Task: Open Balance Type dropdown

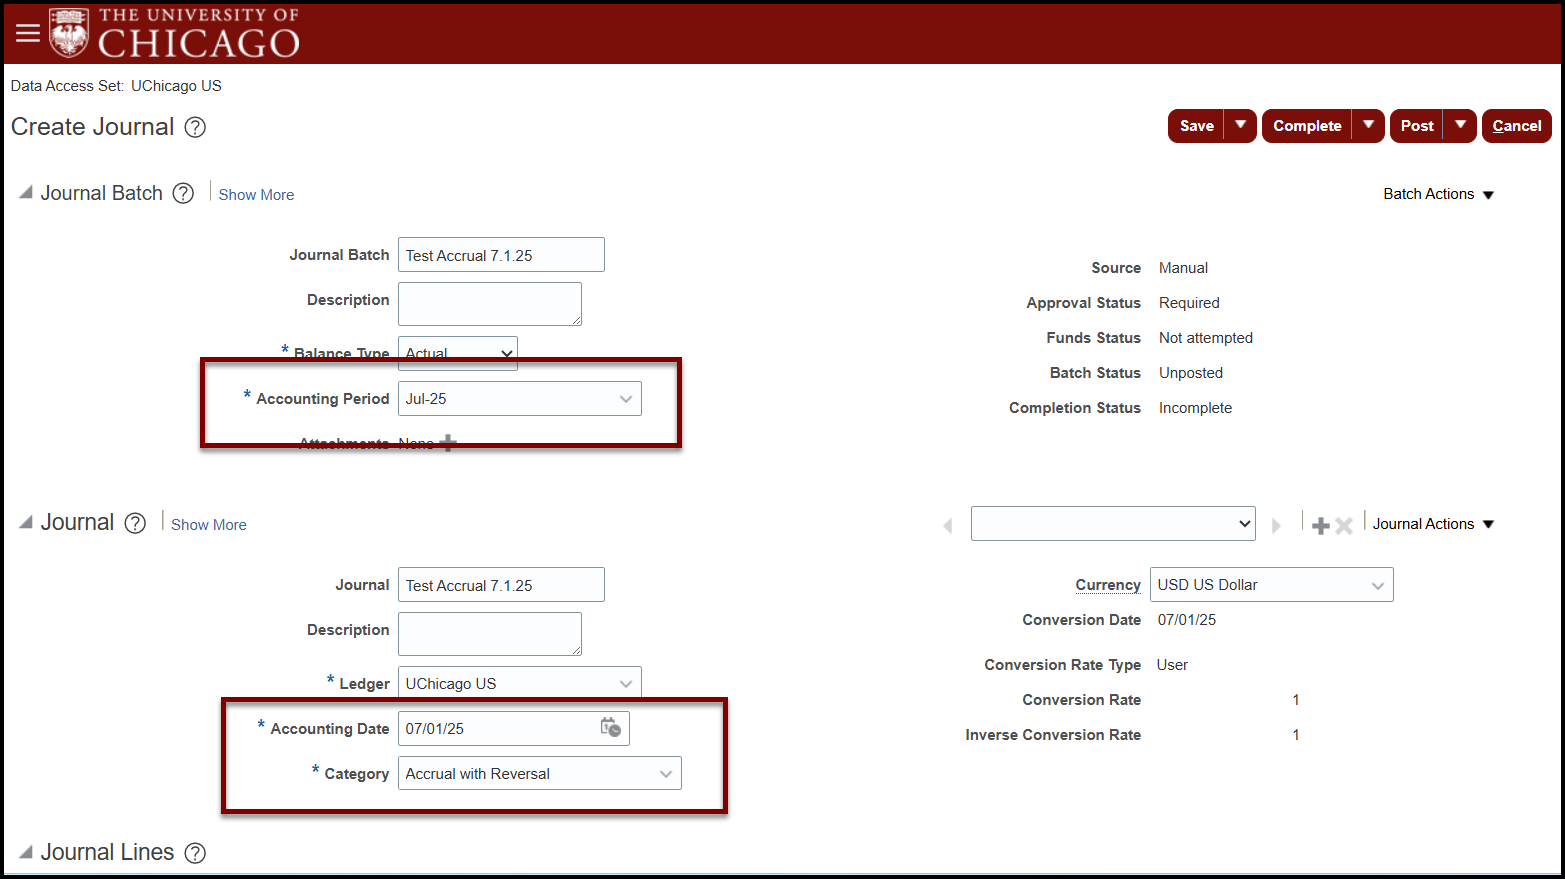Action: 458,353
